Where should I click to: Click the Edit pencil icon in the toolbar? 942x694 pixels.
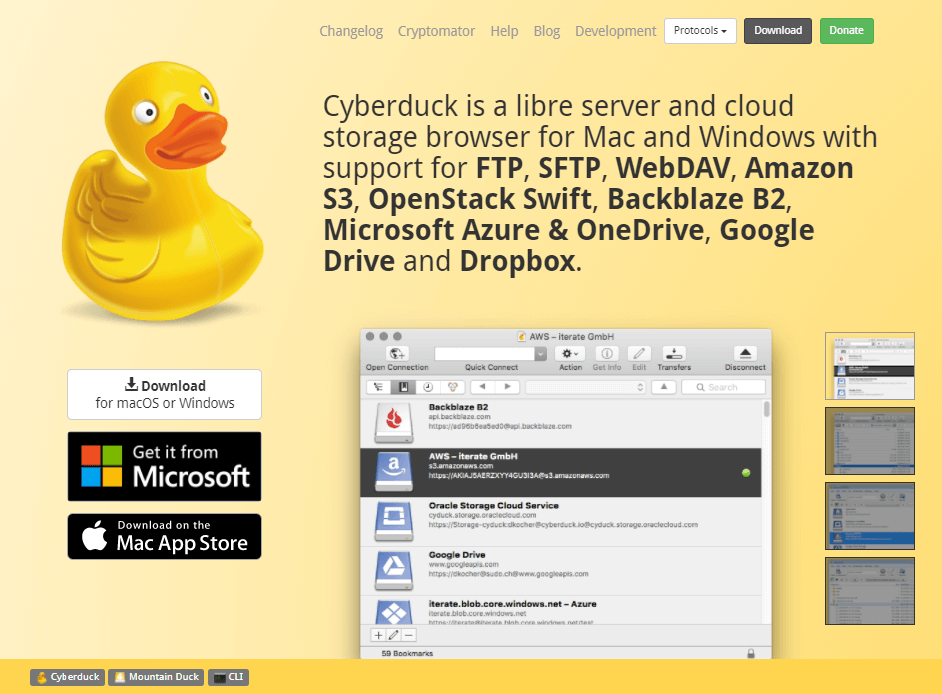[x=639, y=352]
